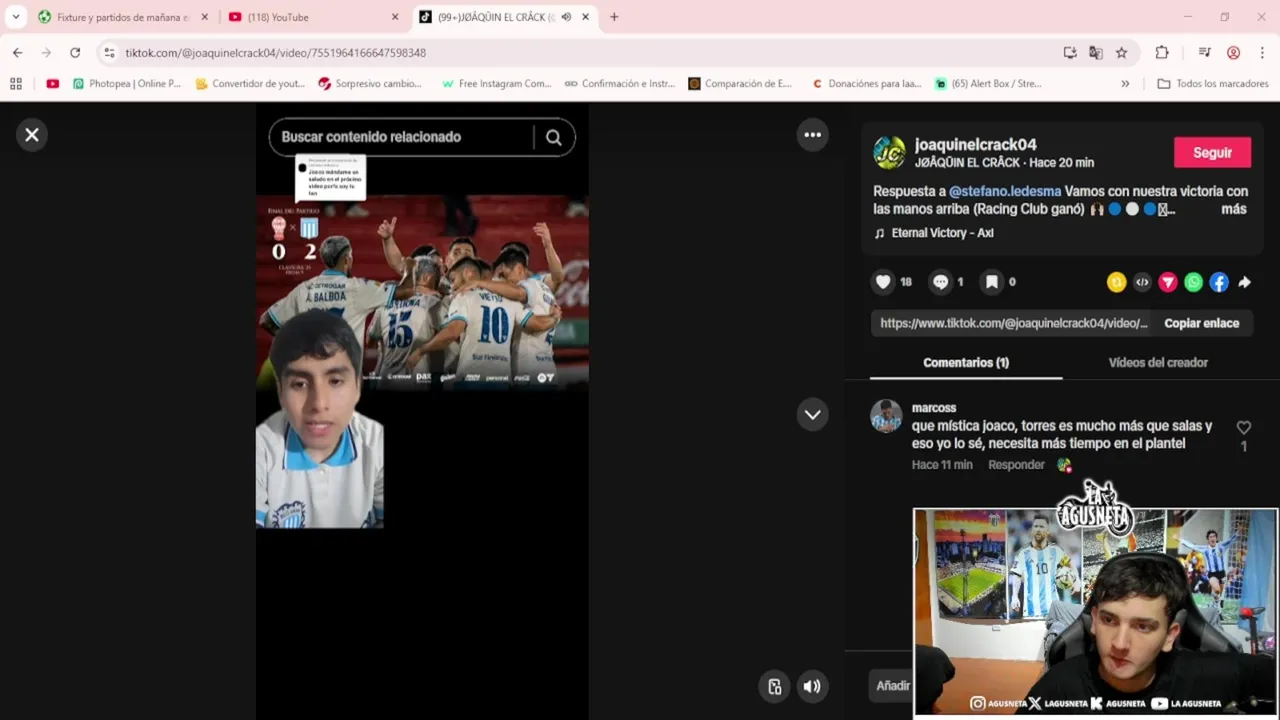This screenshot has height=720, width=1280.
Task: Close the TikTok browser tab
Action: tap(586, 17)
